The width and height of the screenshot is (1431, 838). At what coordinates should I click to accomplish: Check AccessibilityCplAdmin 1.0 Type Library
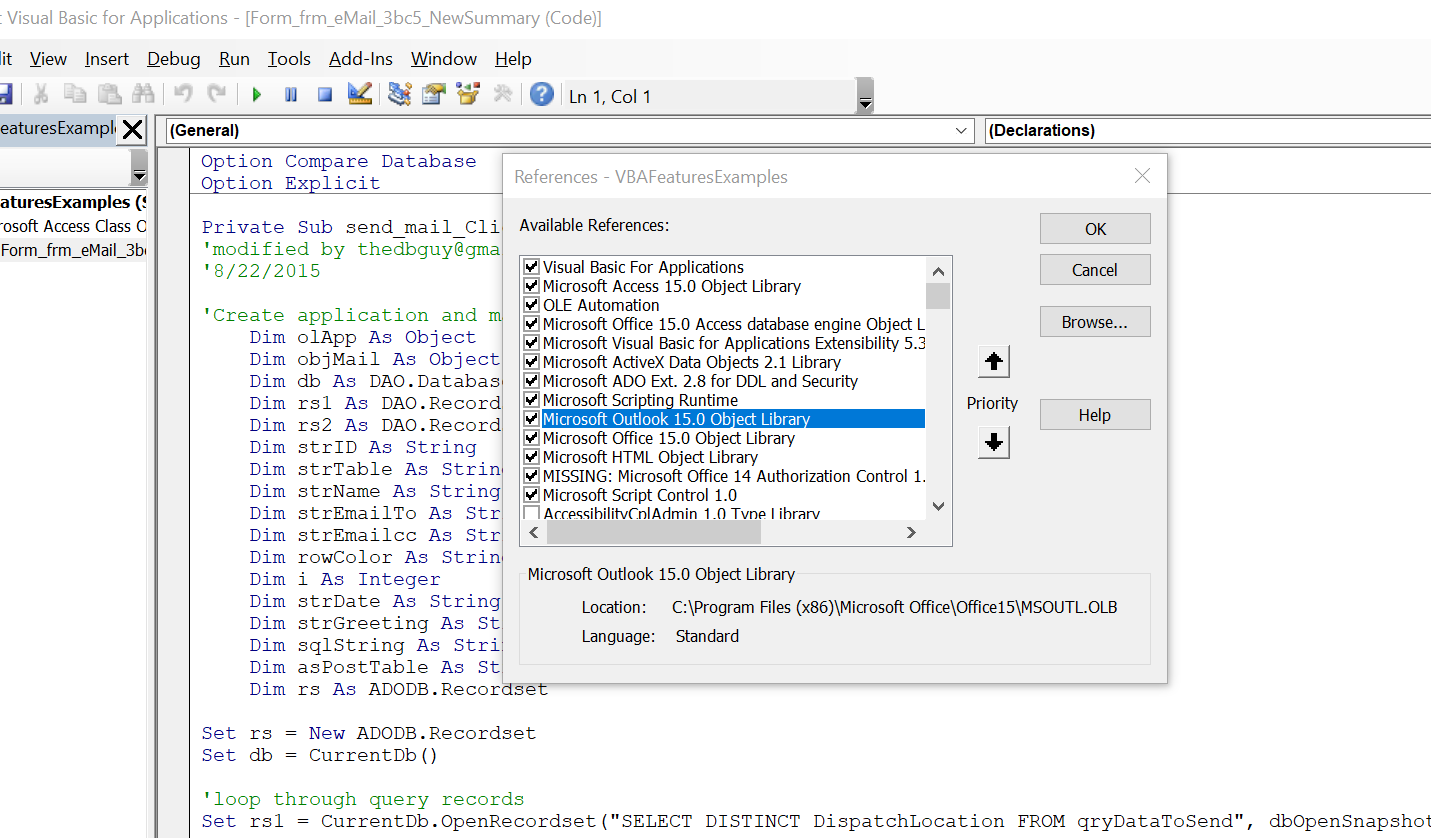point(531,514)
